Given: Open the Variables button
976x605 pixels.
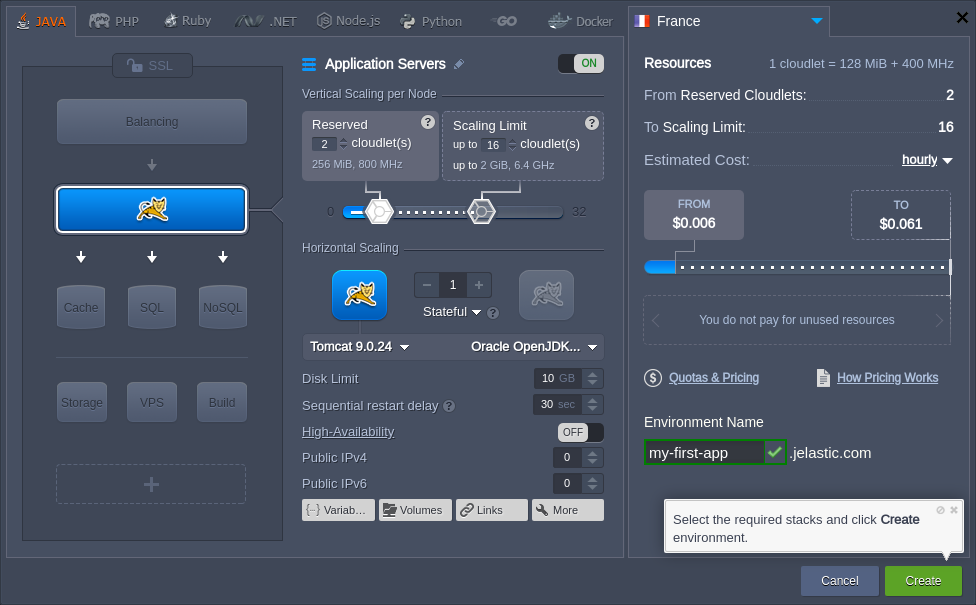Looking at the screenshot, I should (338, 510).
